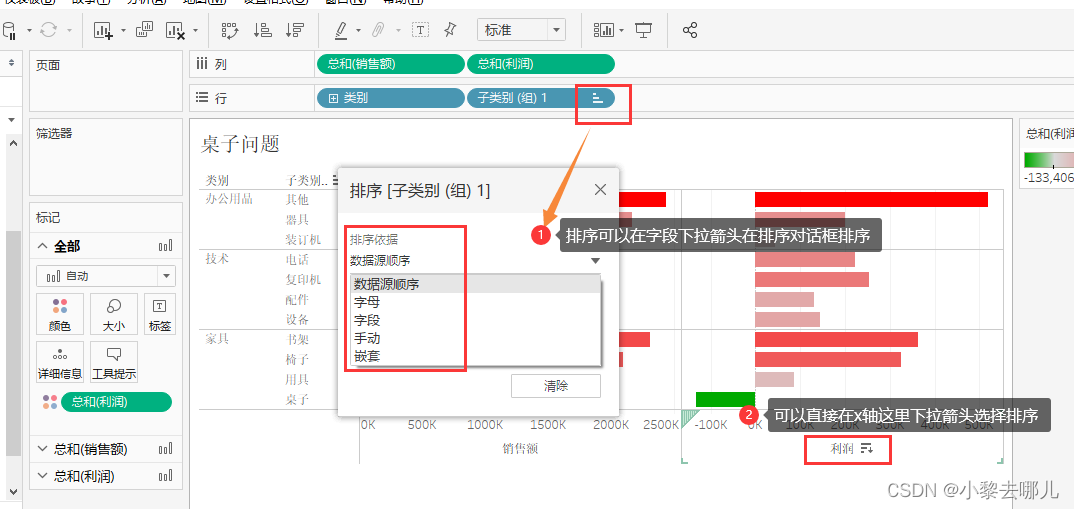Click the 书架 subcategory row label
This screenshot has width=1074, height=509.
[297, 339]
